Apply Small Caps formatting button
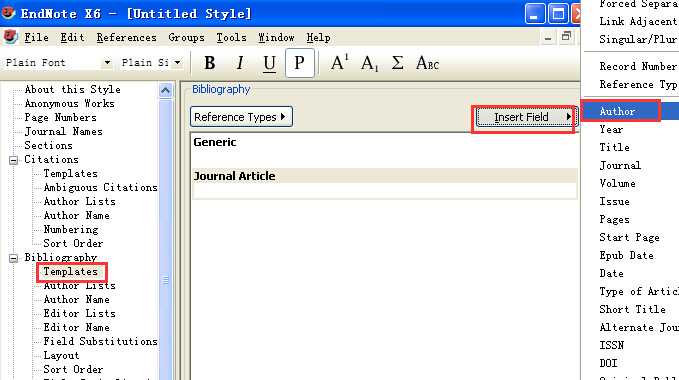679x380 pixels. coord(427,63)
